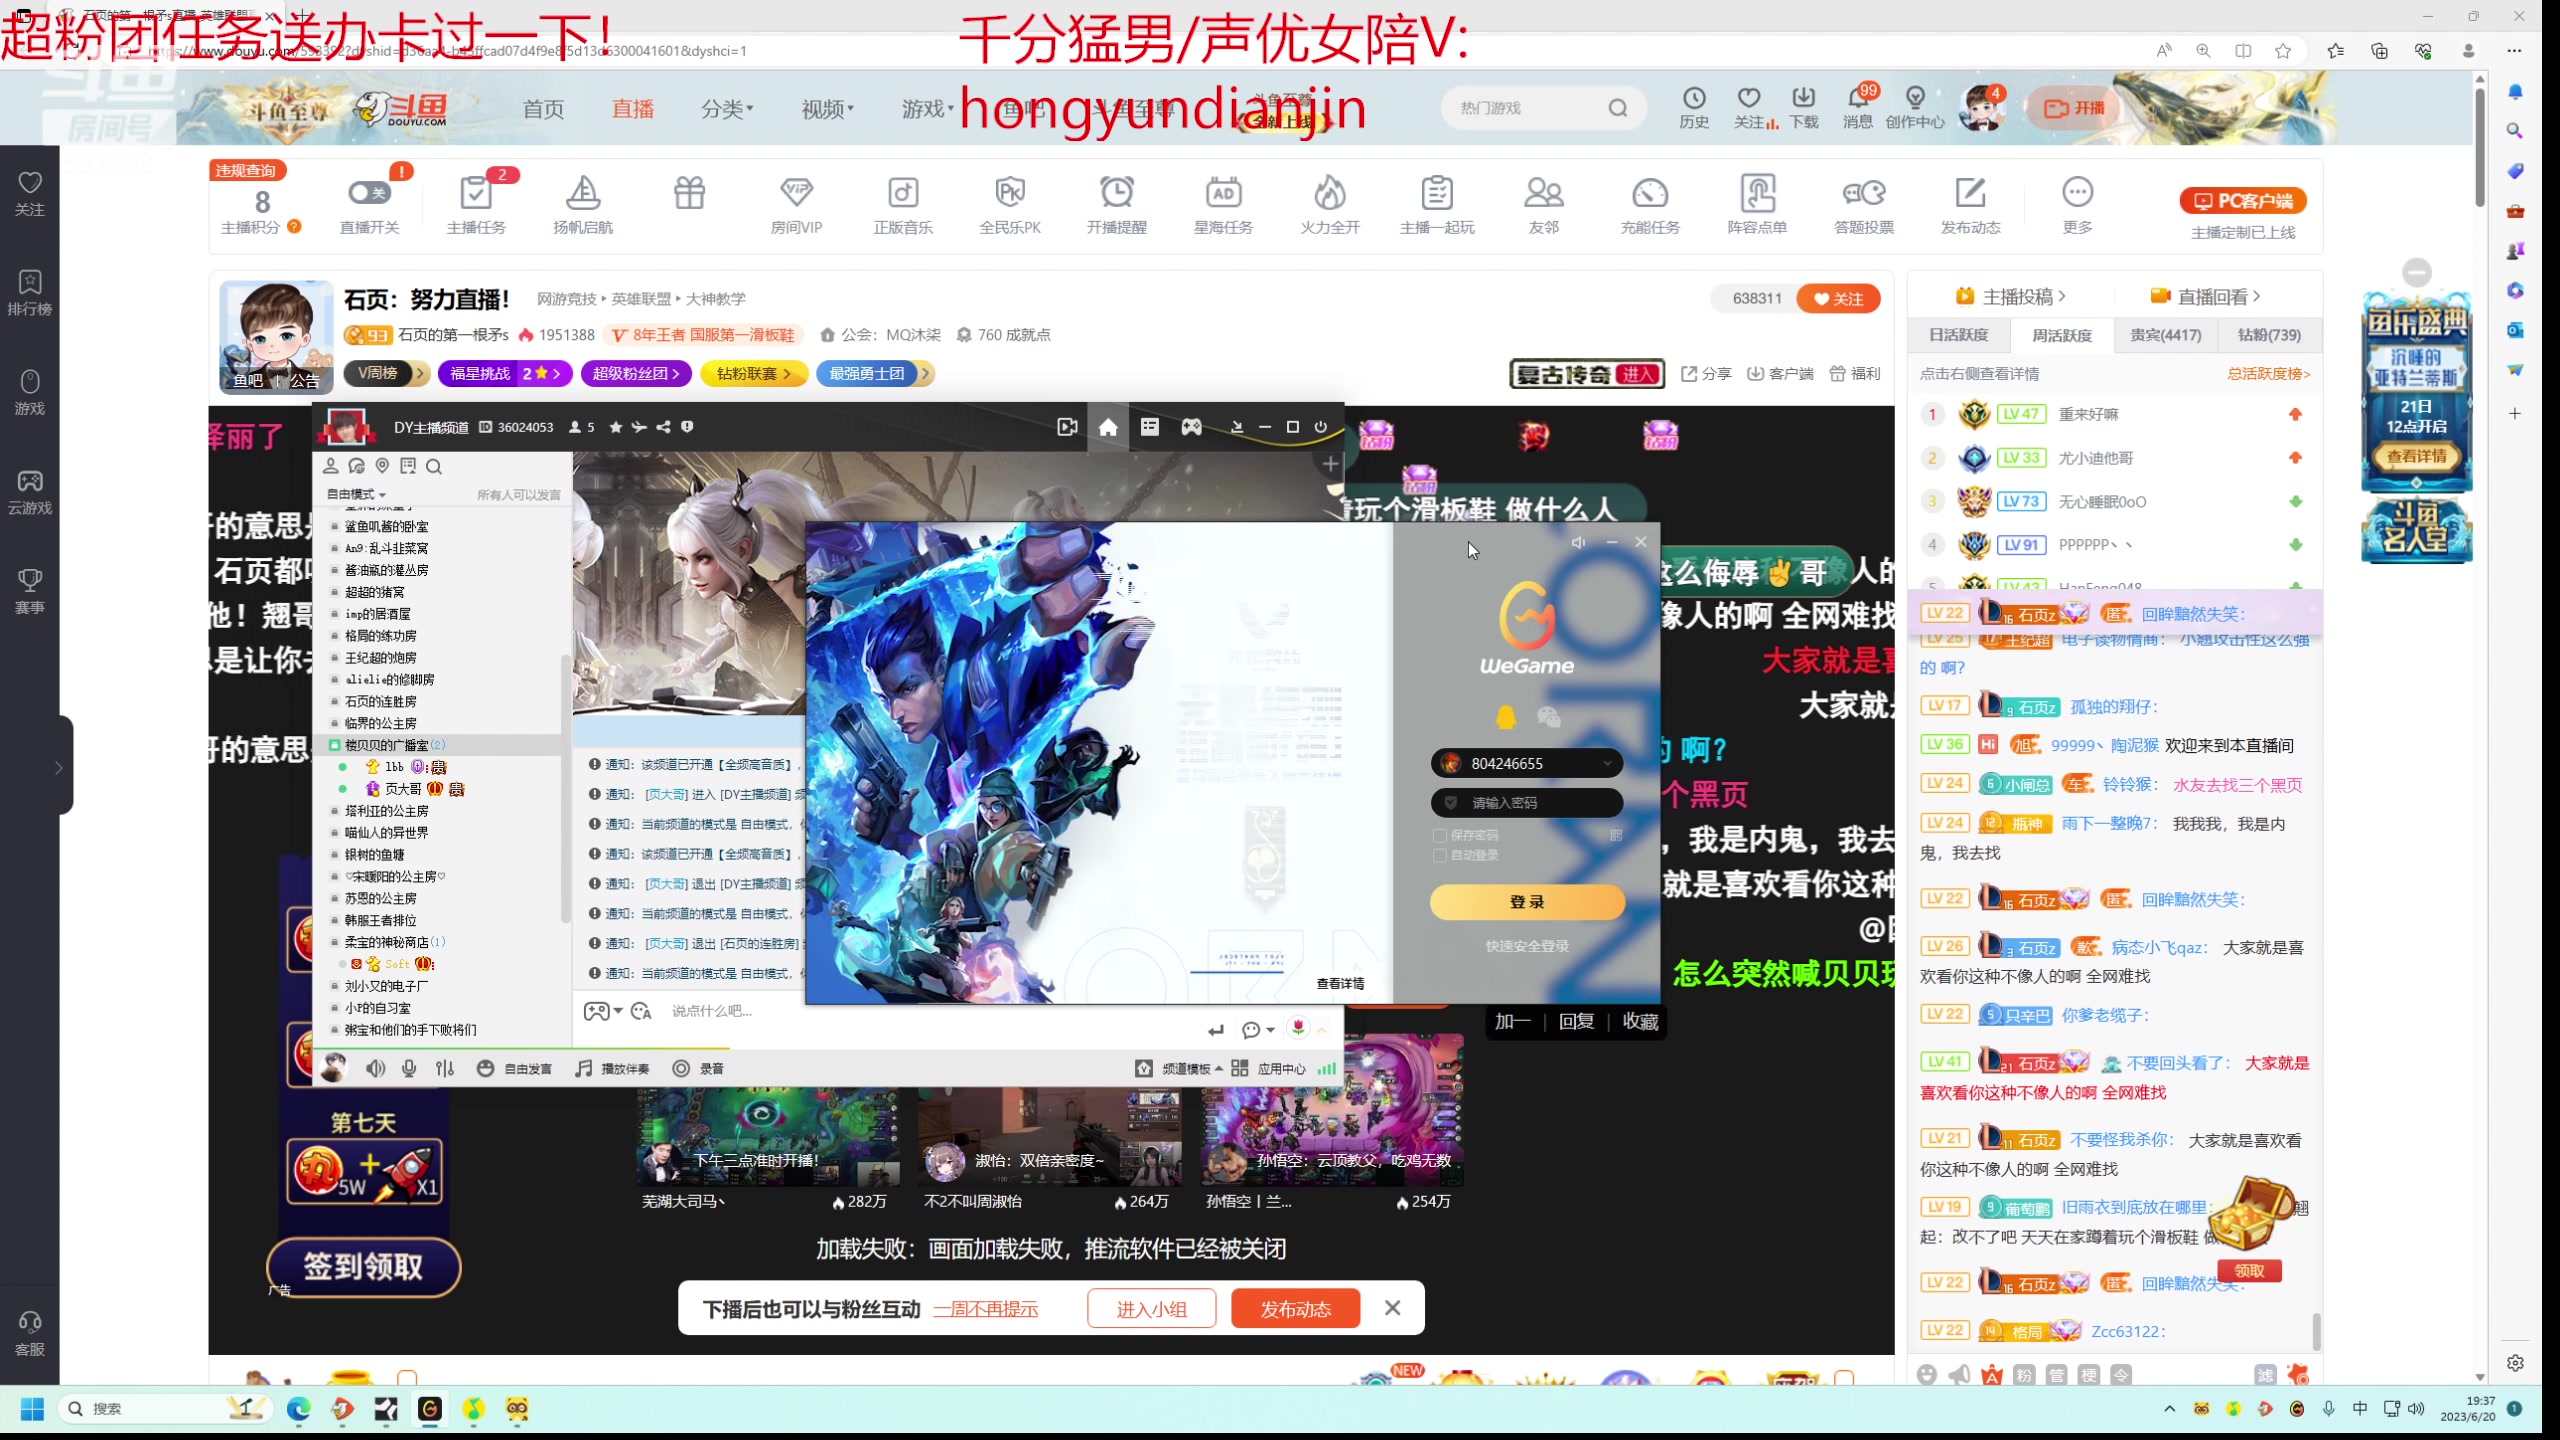
Task: Expand WeGame account dropdown 804246655
Action: [1607, 763]
